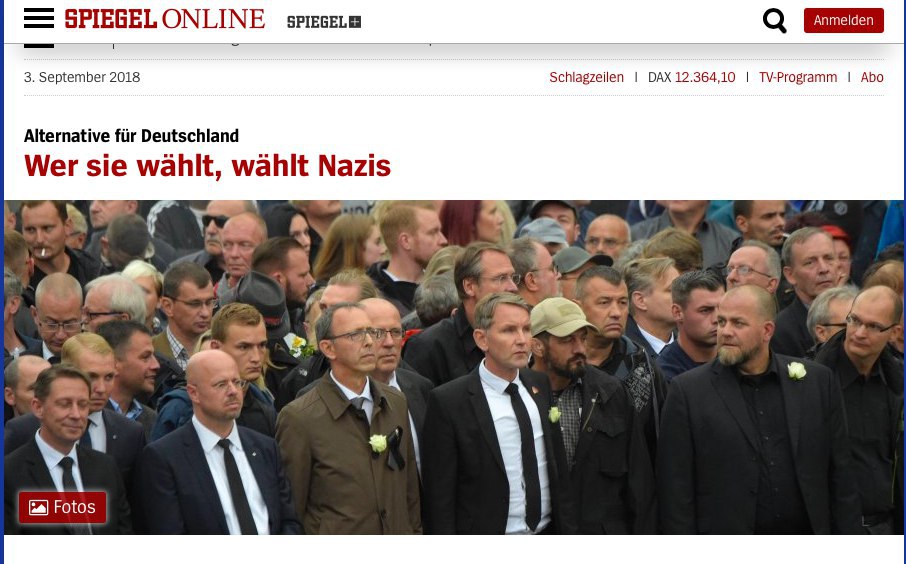The image size is (906, 564).
Task: Click the partially hidden black icon below header
Action: click(x=39, y=45)
